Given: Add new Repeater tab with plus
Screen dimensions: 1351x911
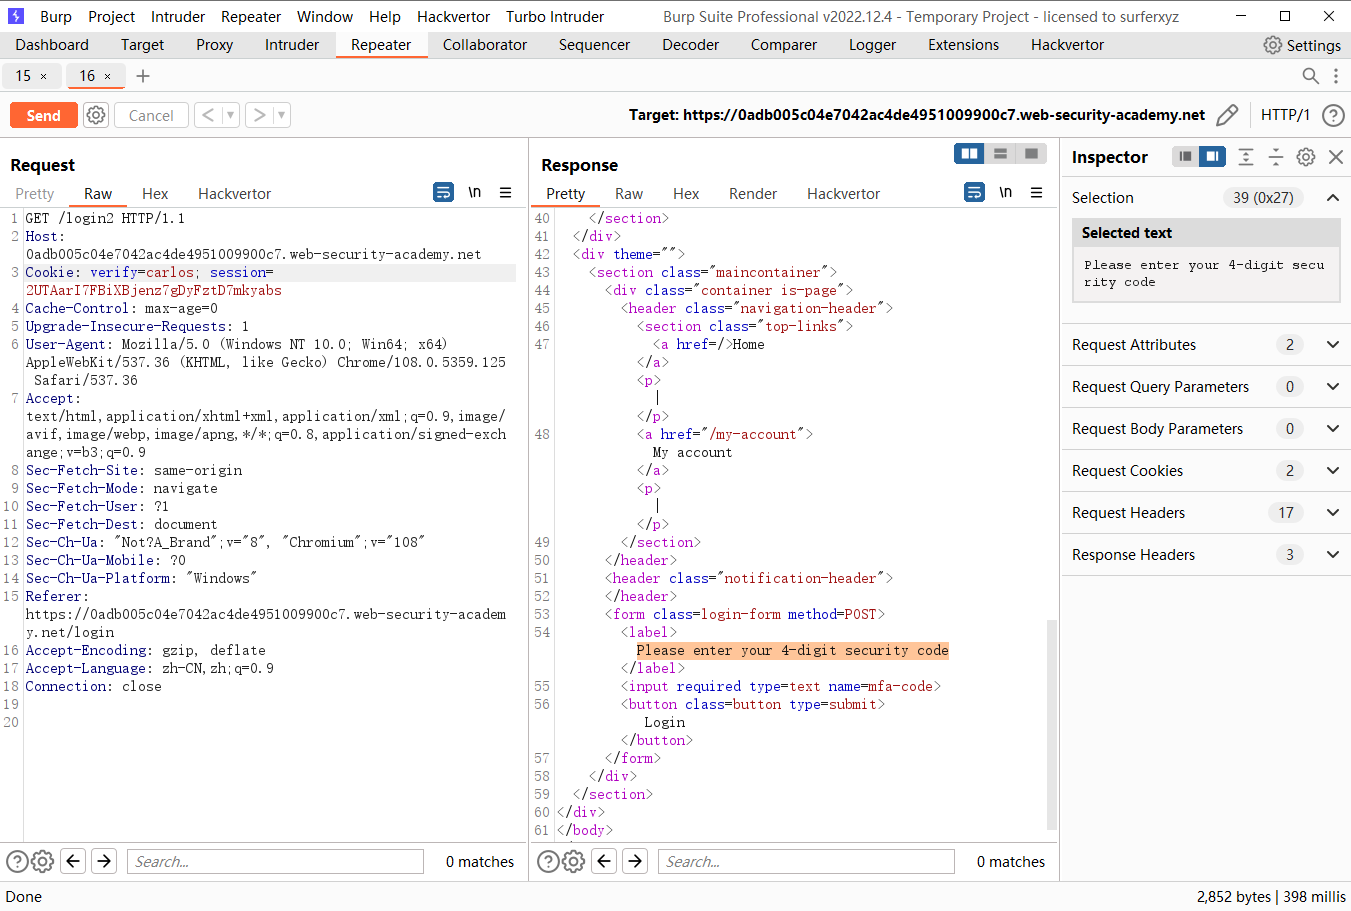Looking at the screenshot, I should pos(143,76).
